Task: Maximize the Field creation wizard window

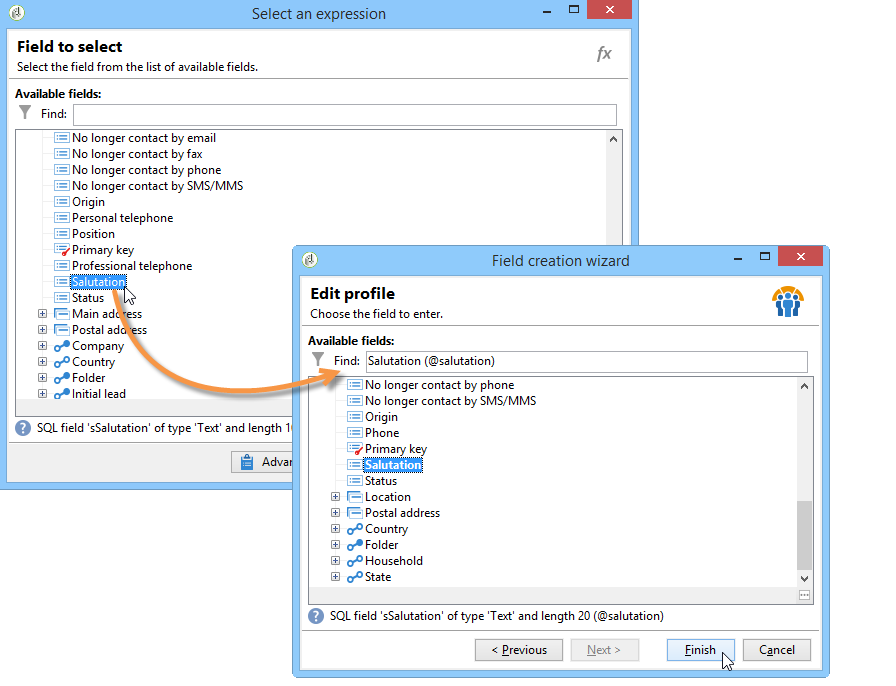Action: click(x=765, y=257)
